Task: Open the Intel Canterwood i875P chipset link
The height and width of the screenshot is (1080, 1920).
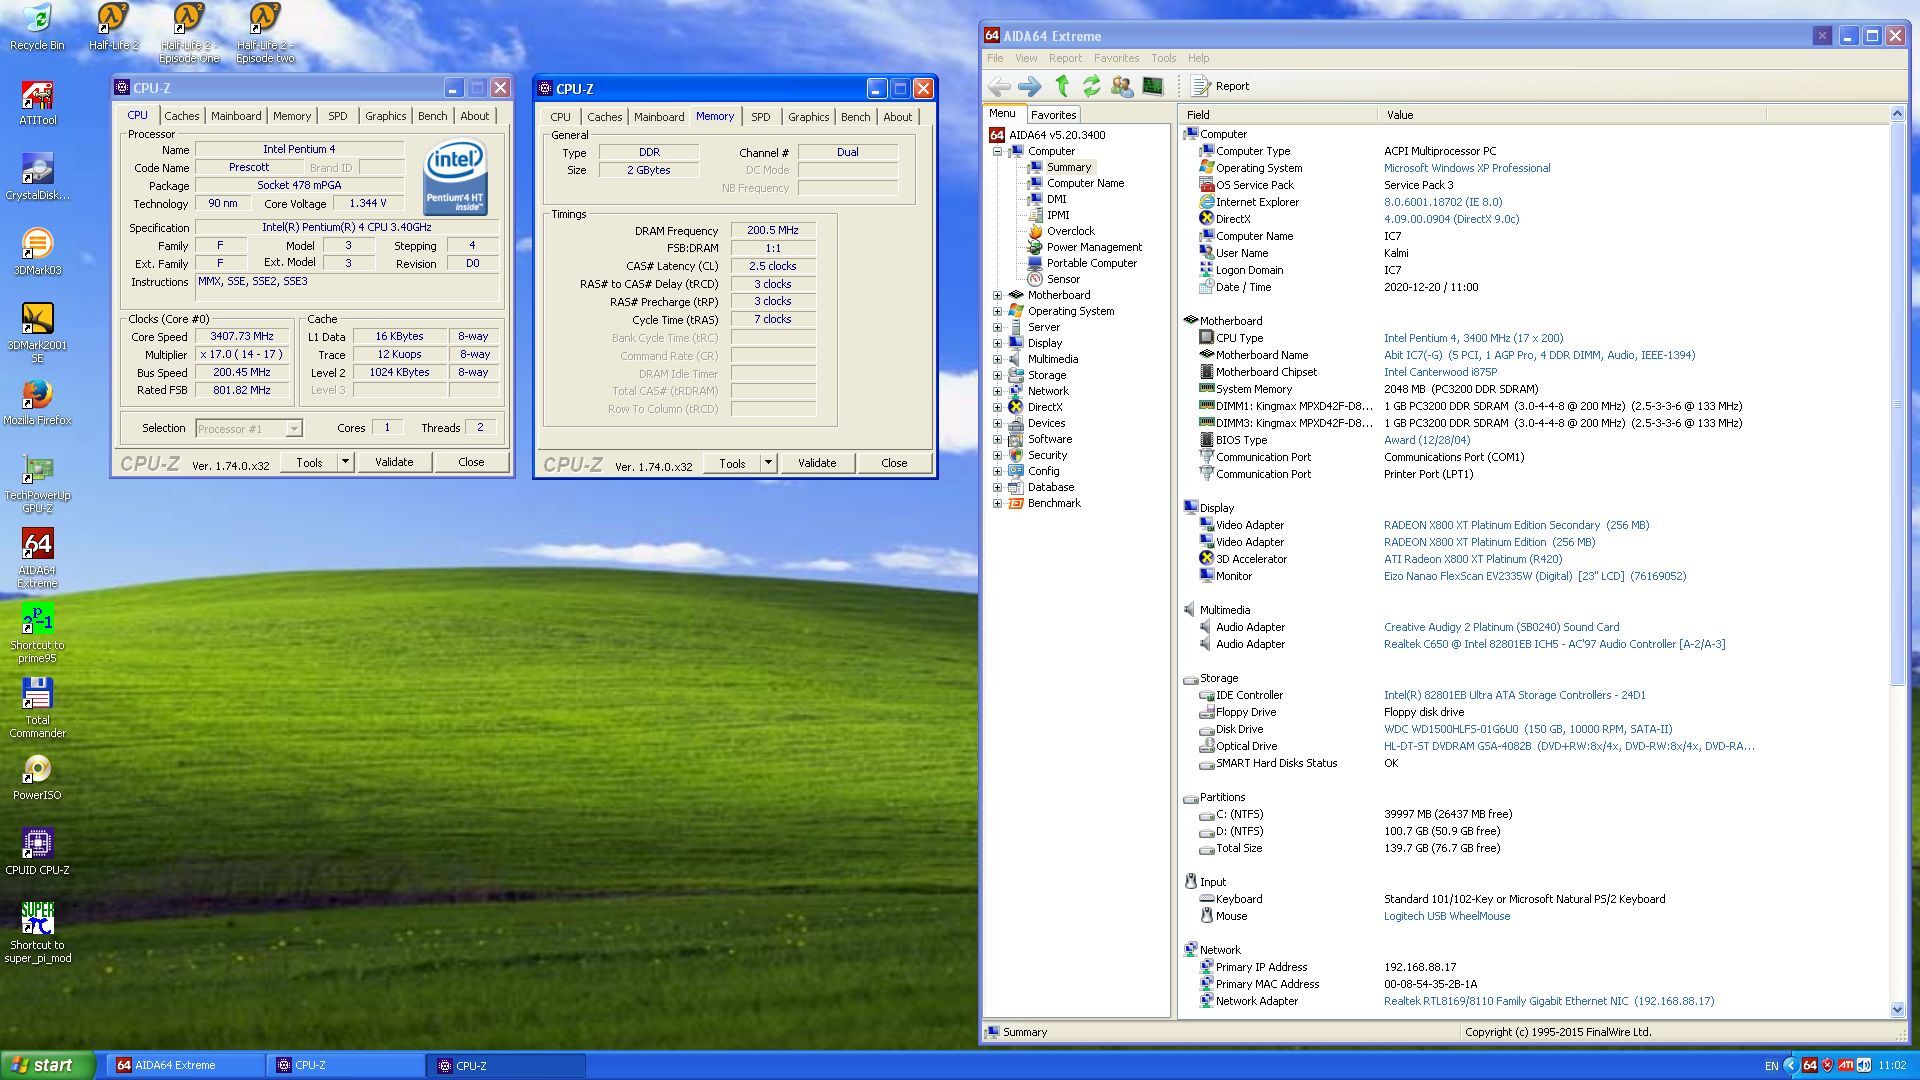Action: click(1440, 372)
